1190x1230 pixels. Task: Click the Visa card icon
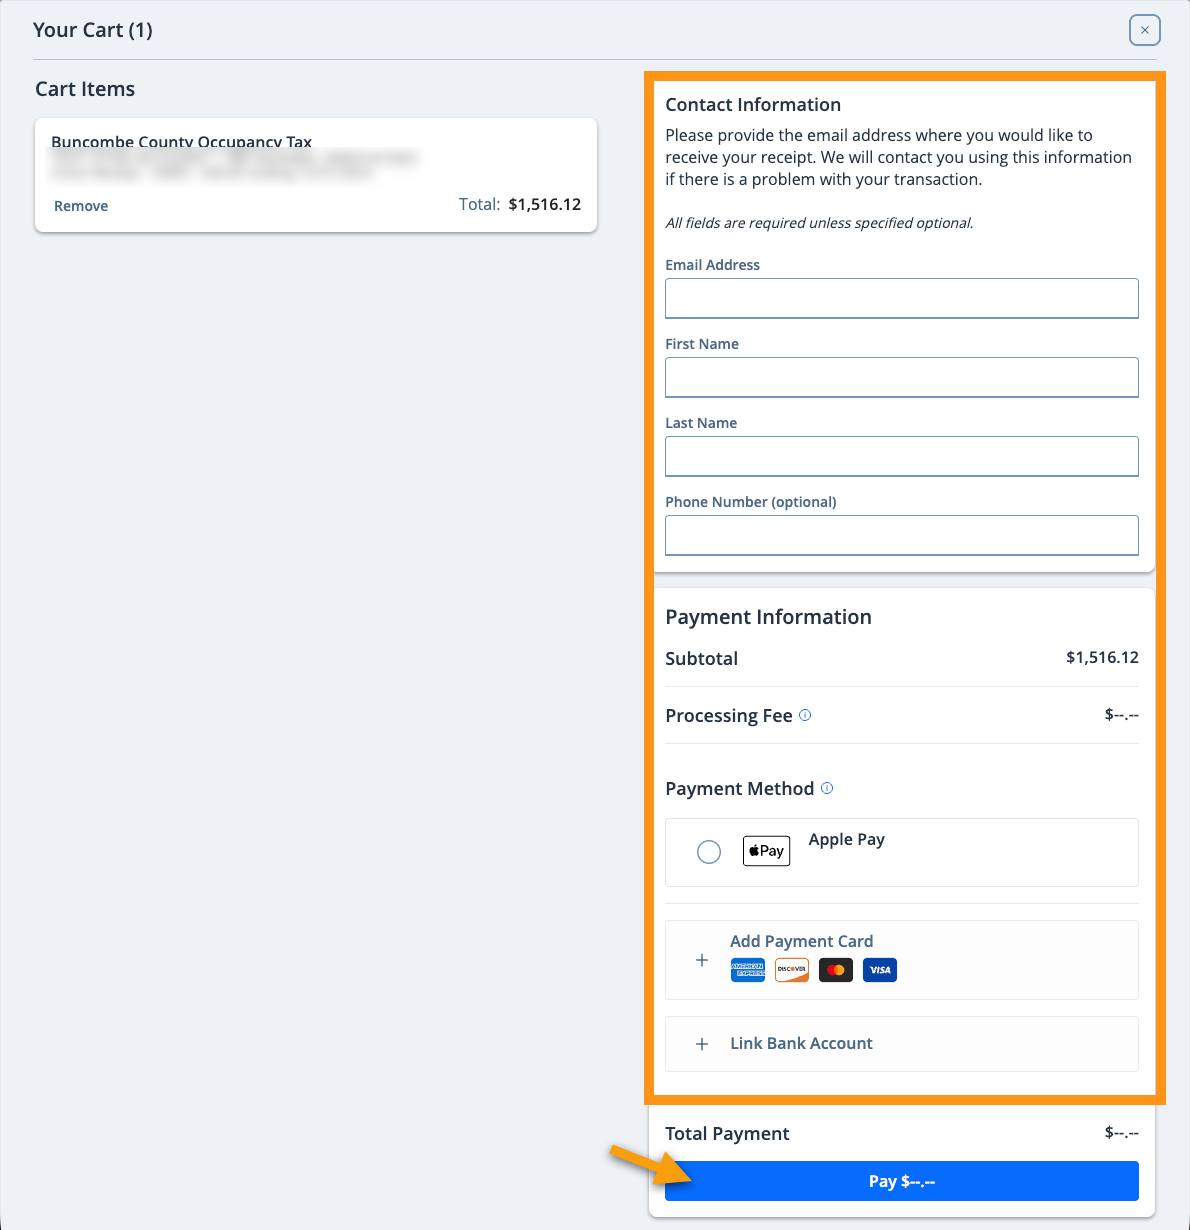tap(880, 970)
